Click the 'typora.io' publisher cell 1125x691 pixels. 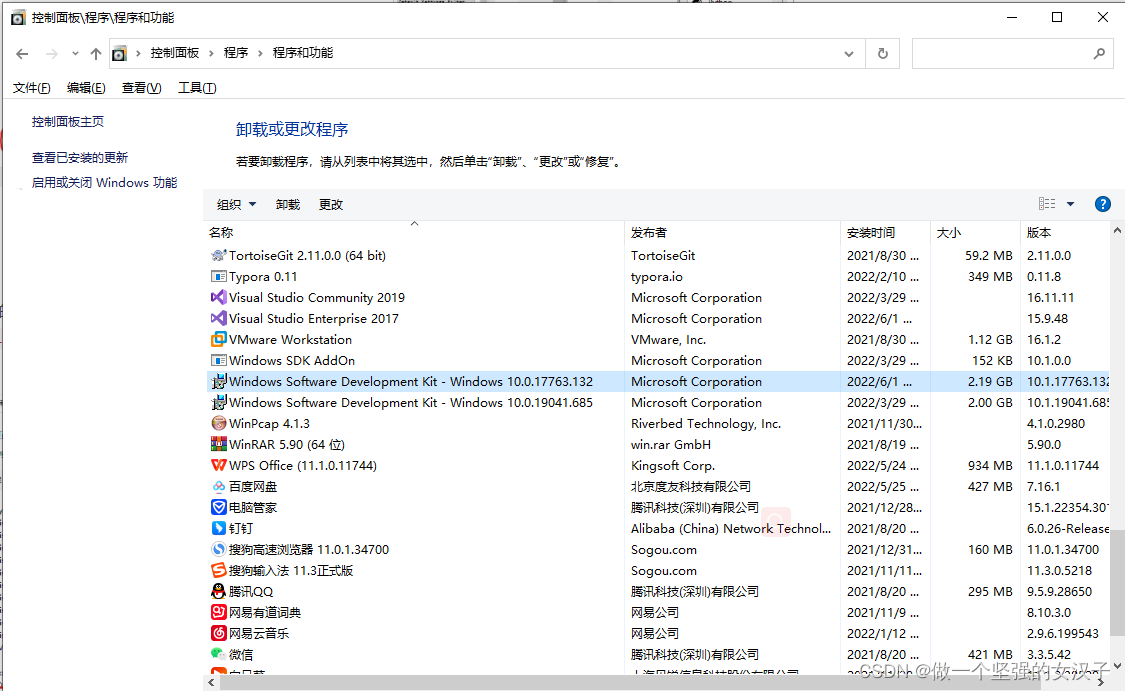656,276
